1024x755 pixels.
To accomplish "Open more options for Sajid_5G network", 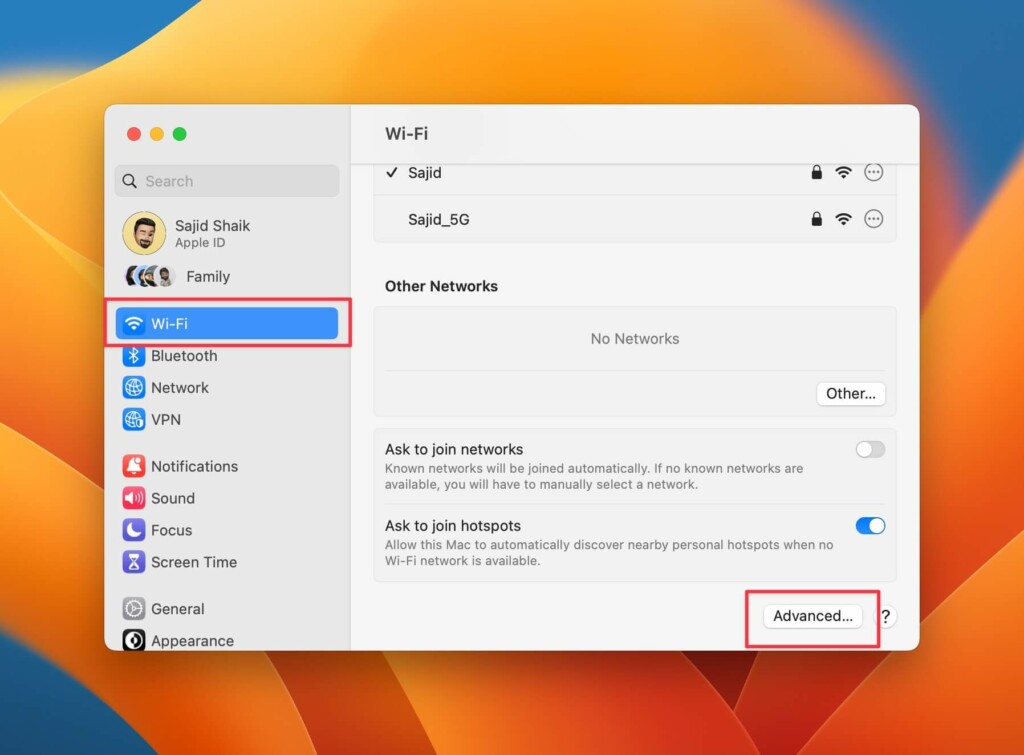I will point(874,219).
